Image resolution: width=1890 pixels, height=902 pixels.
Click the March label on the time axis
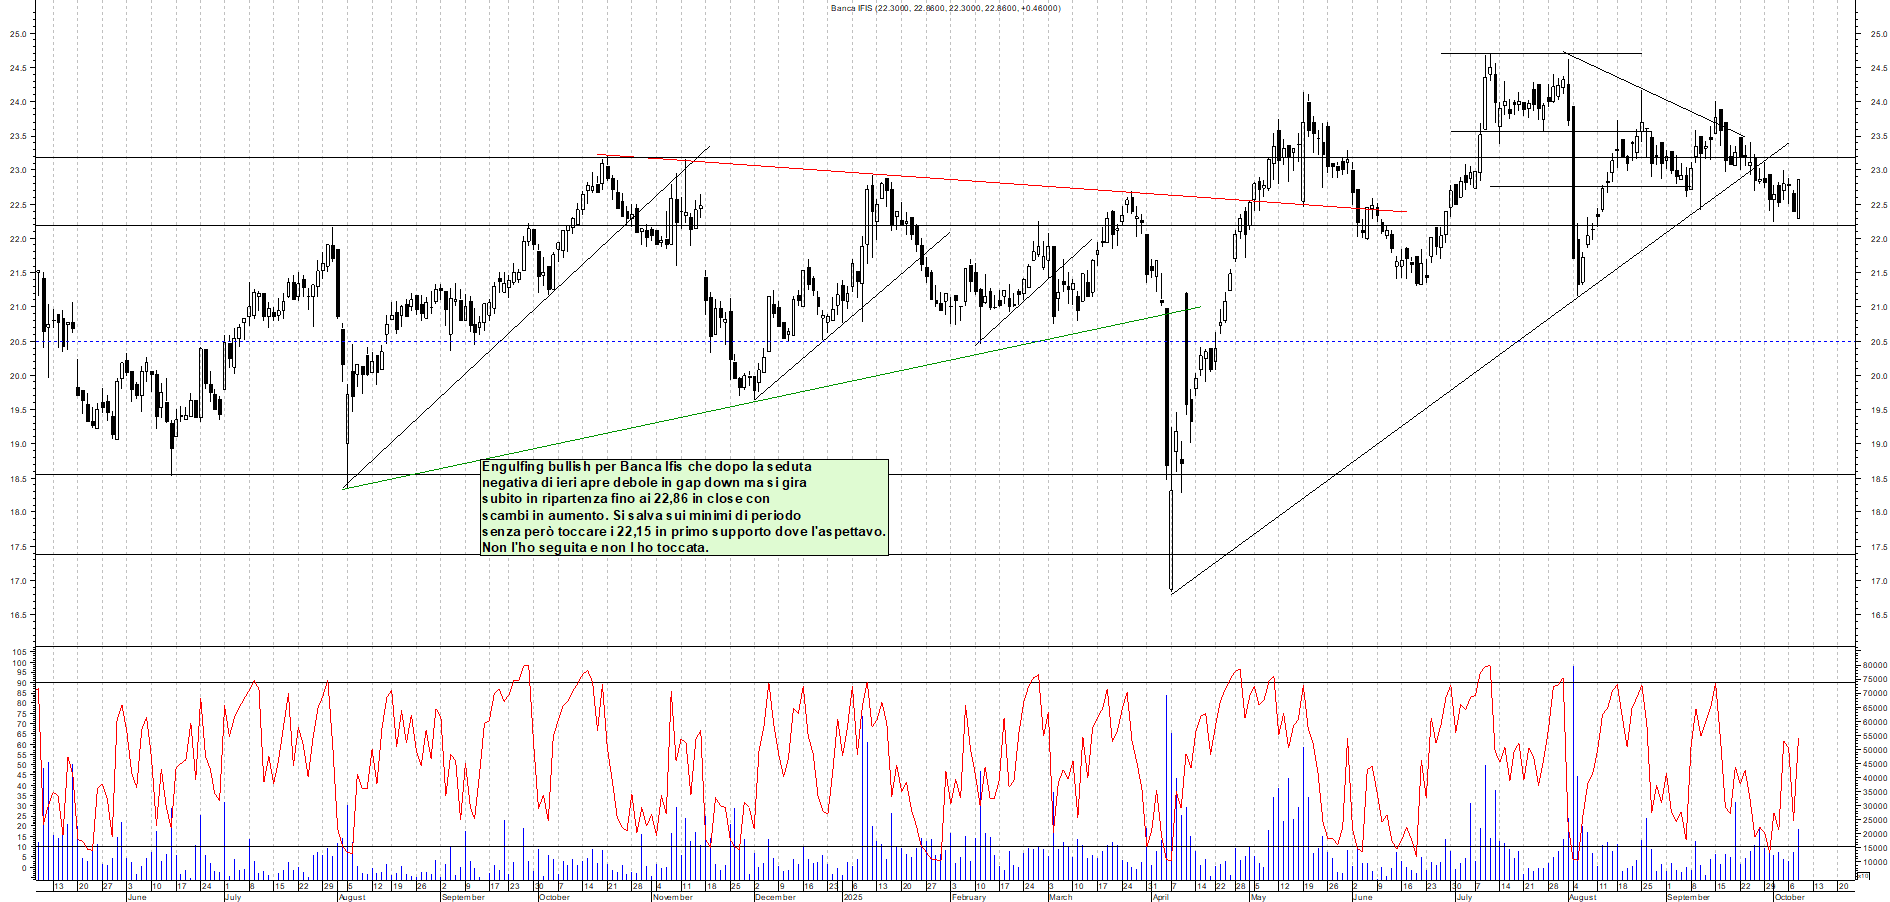(1060, 897)
